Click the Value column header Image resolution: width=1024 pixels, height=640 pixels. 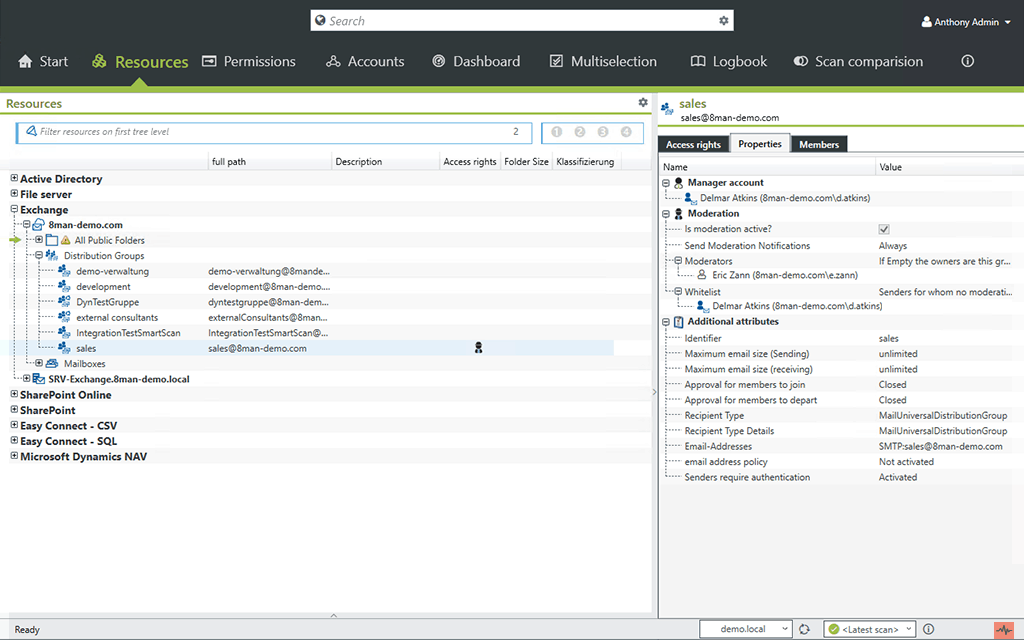point(949,167)
